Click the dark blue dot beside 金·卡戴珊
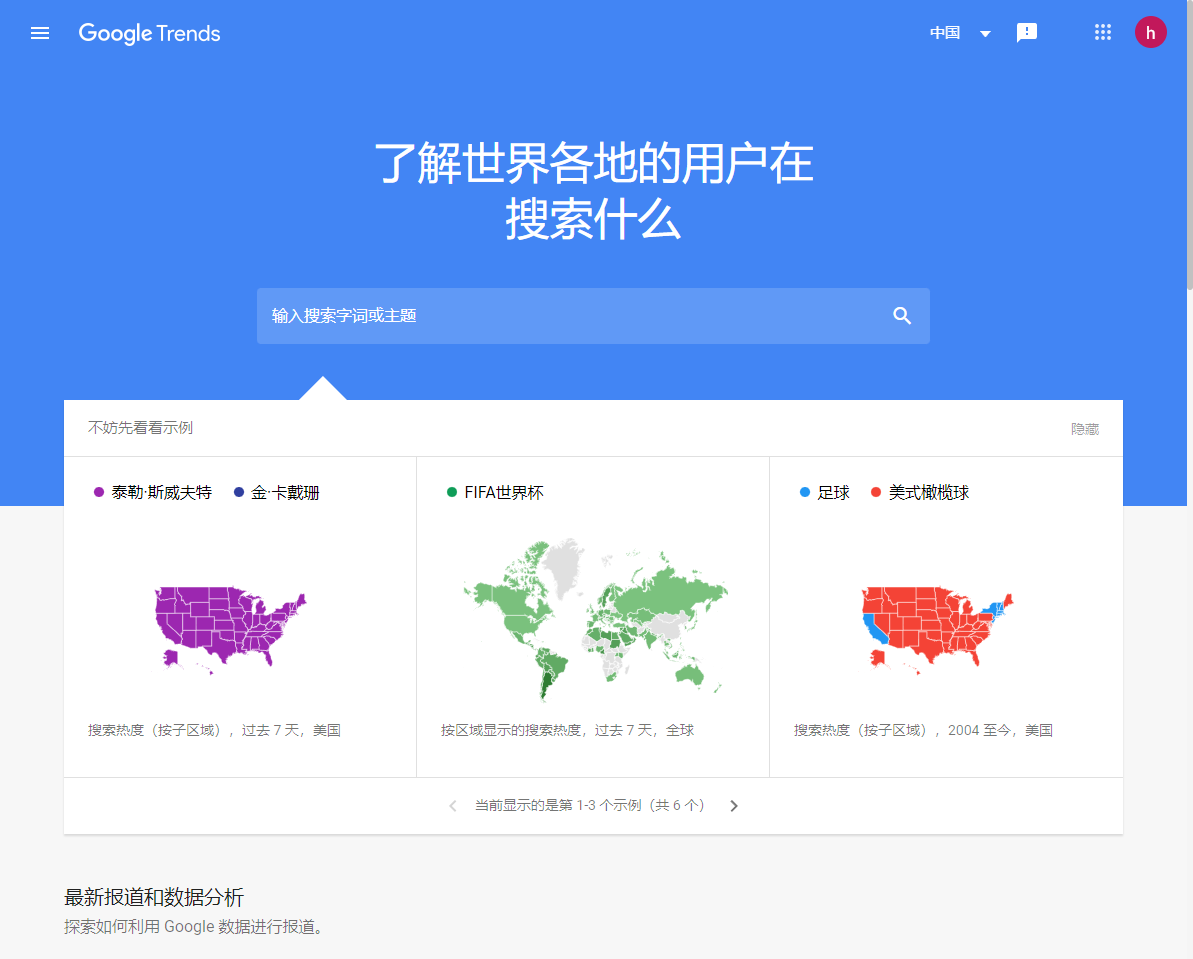The image size is (1193, 959). [x=239, y=492]
